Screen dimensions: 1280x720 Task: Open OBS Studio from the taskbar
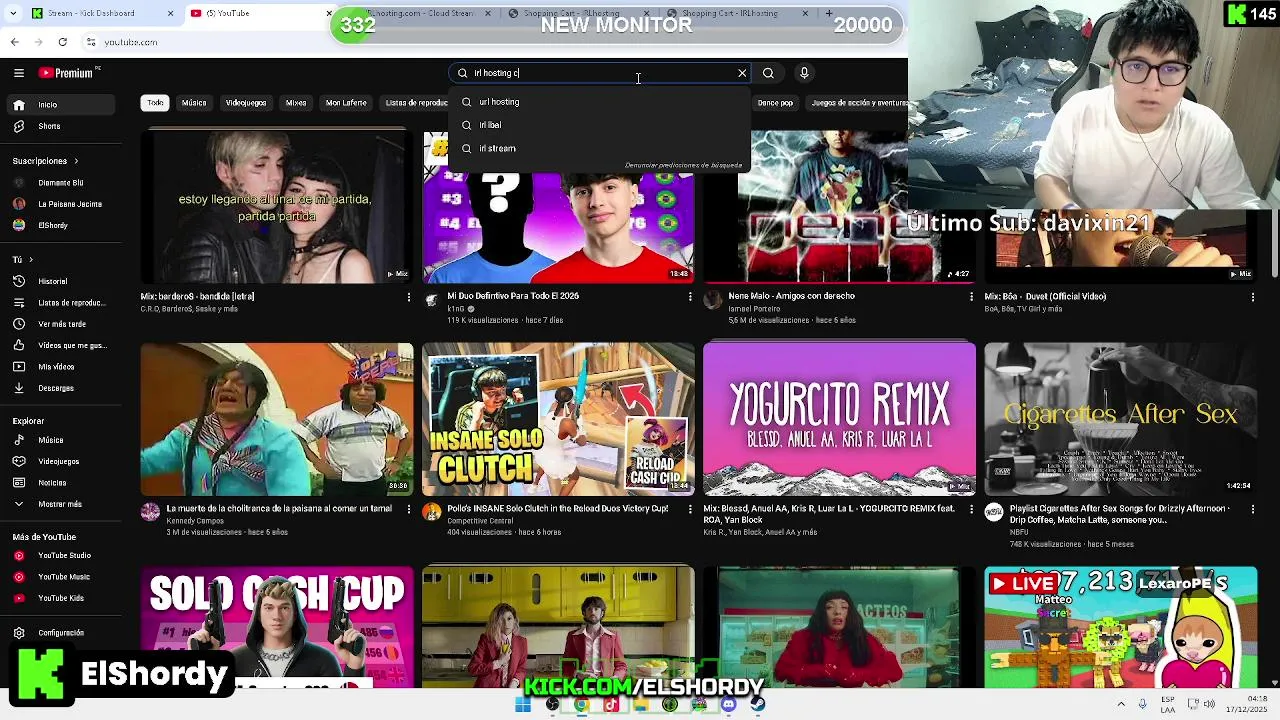tap(552, 704)
